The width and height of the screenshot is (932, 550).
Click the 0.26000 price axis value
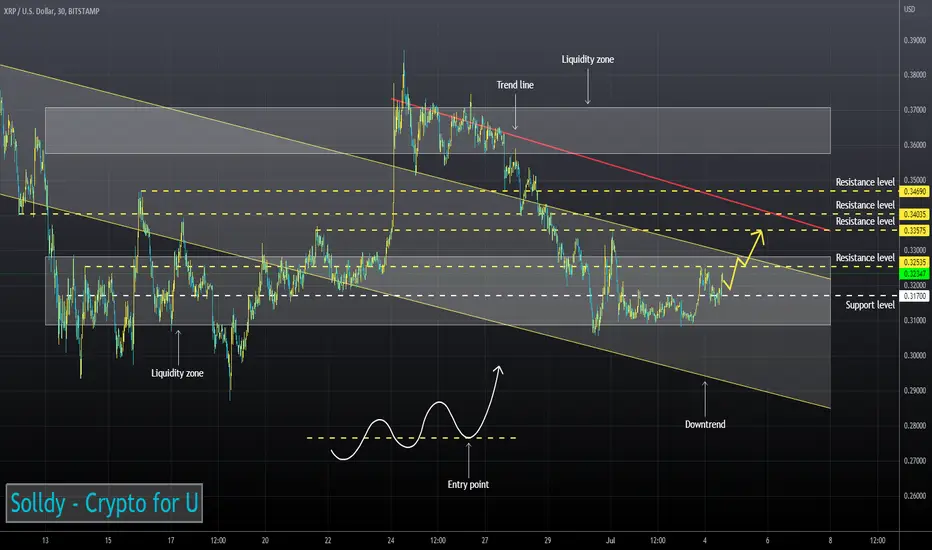[914, 496]
